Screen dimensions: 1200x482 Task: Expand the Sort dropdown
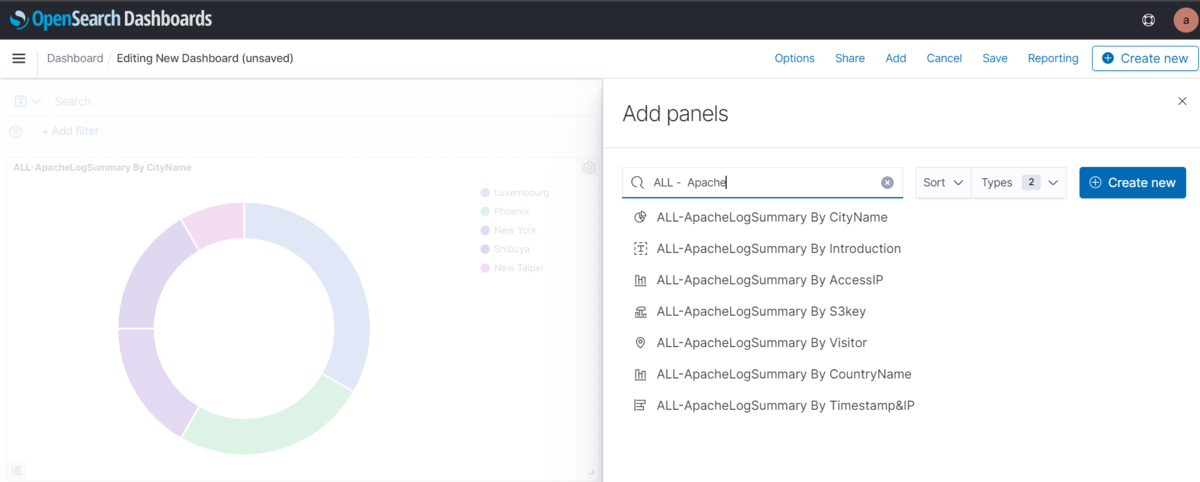(943, 183)
